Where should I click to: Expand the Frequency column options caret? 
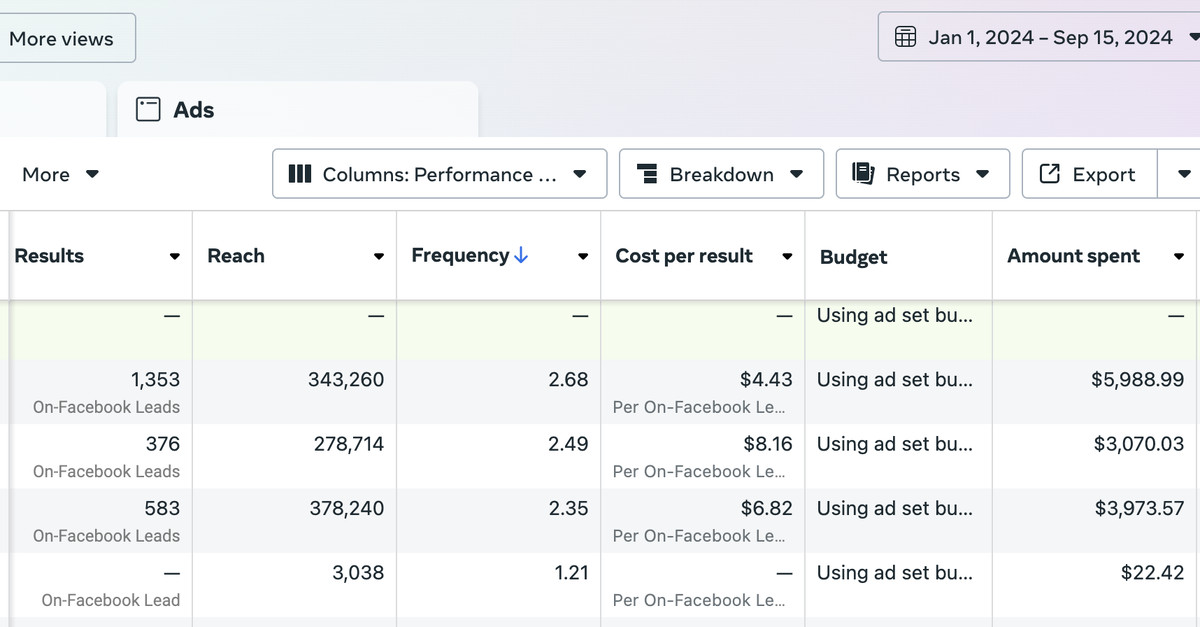[x=583, y=257]
